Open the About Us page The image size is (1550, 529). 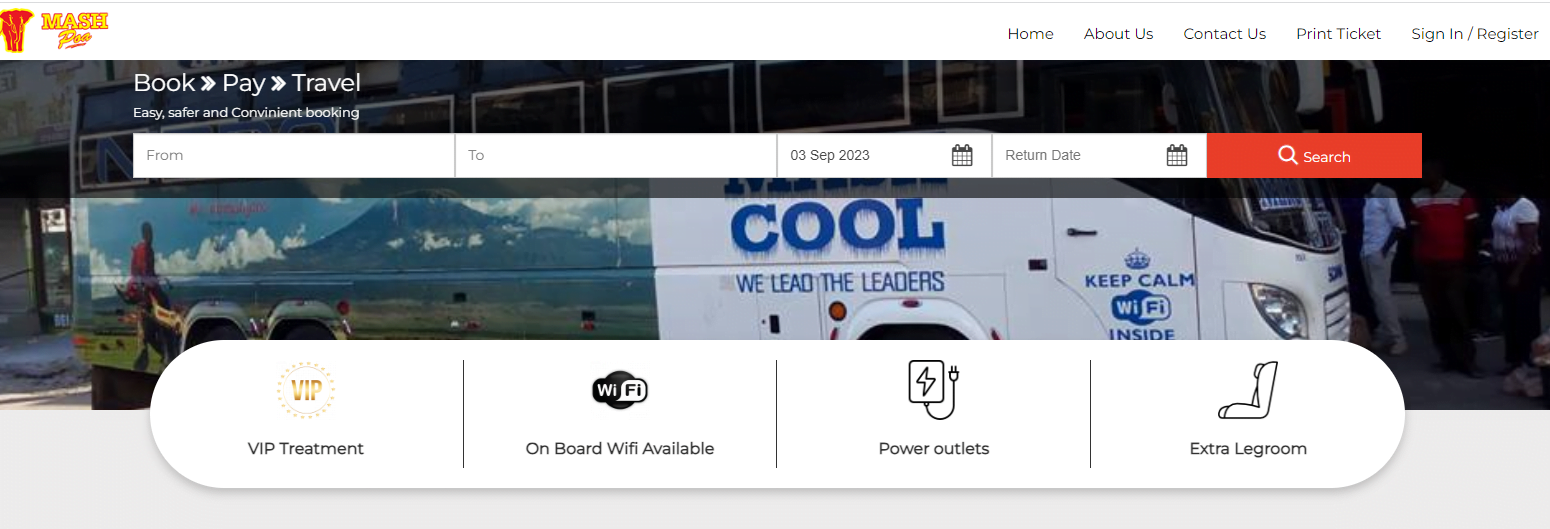(1118, 34)
